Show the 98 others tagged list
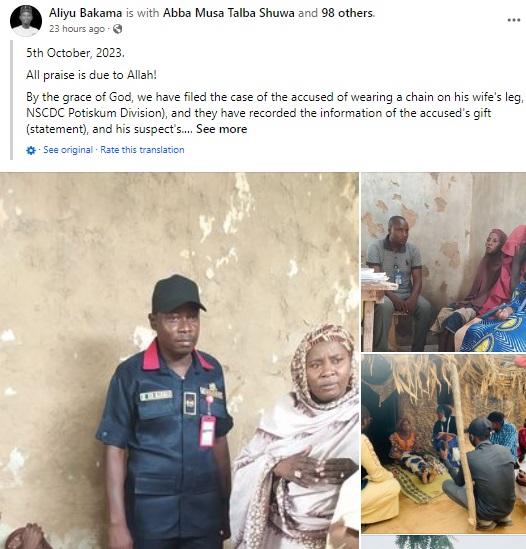This screenshot has width=526, height=549. 347,13
